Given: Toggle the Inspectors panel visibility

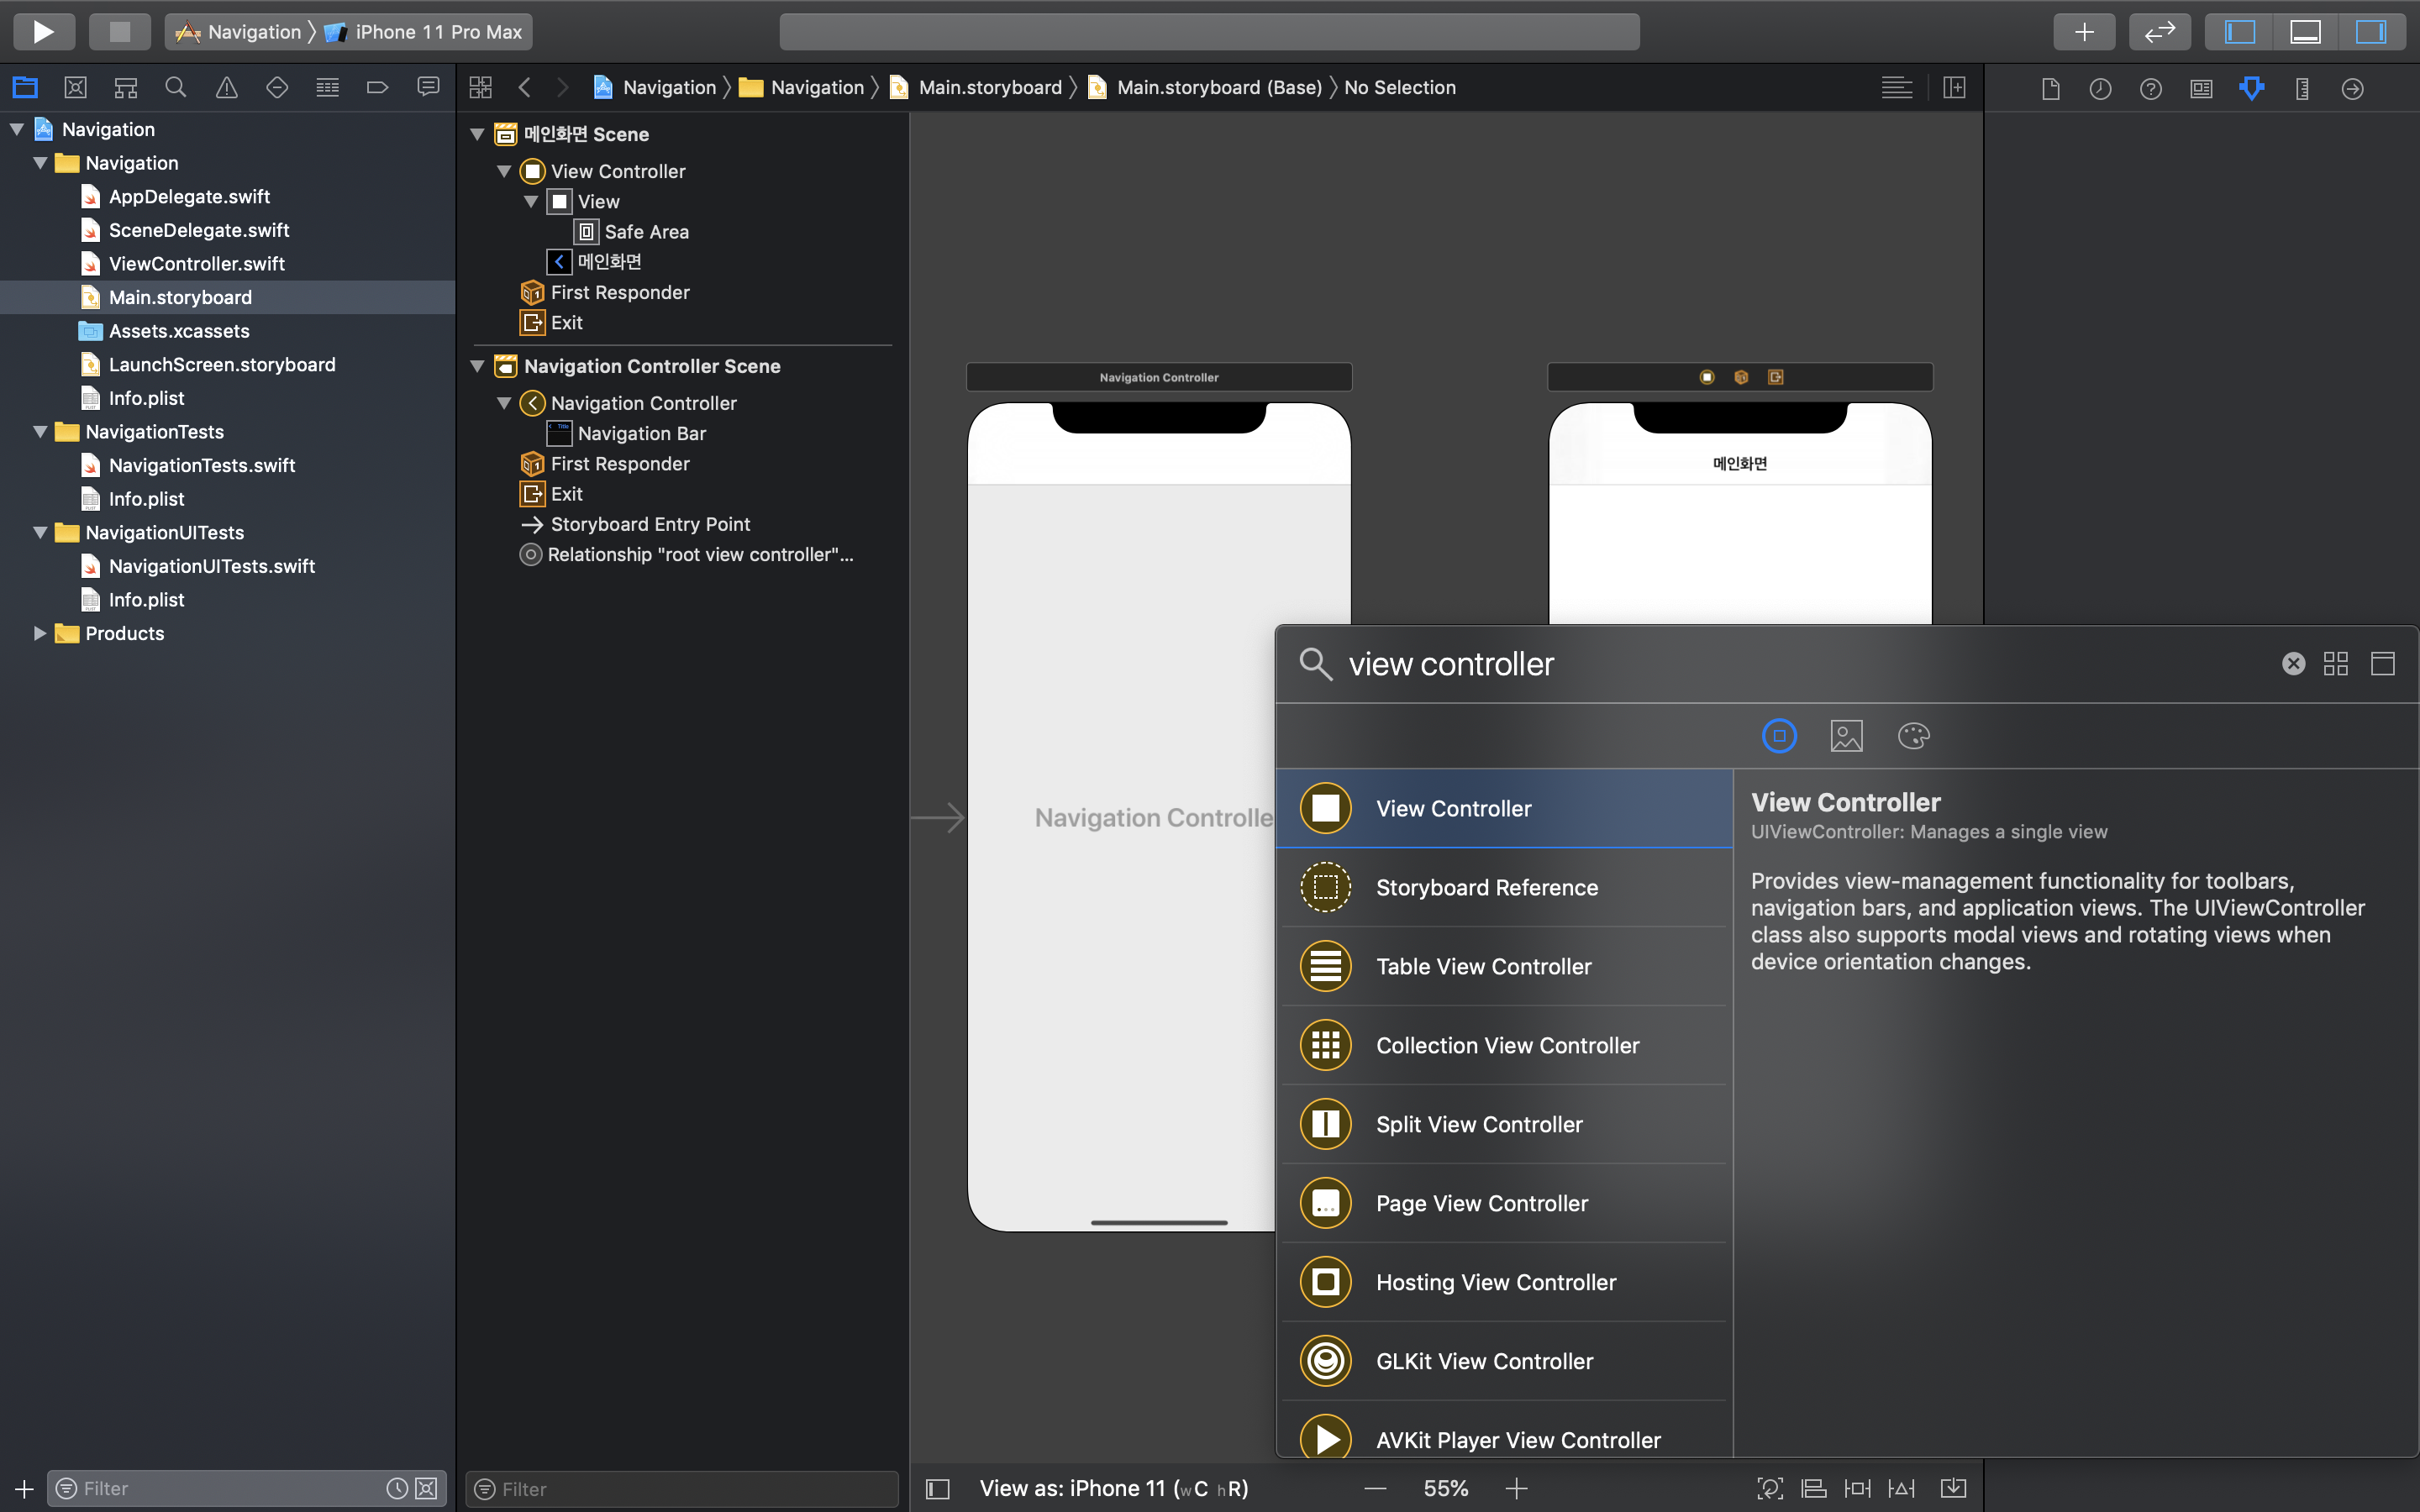Looking at the screenshot, I should (2370, 32).
